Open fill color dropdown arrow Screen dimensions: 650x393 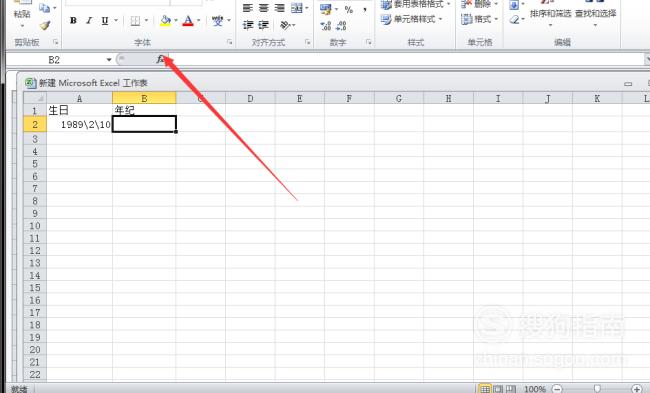coord(176,20)
